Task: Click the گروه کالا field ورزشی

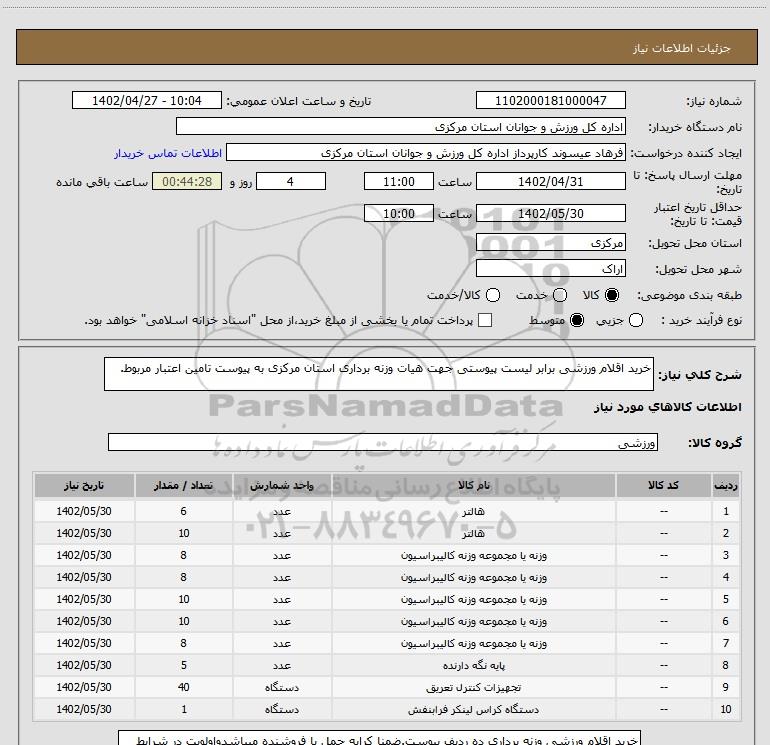Action: 383,442
